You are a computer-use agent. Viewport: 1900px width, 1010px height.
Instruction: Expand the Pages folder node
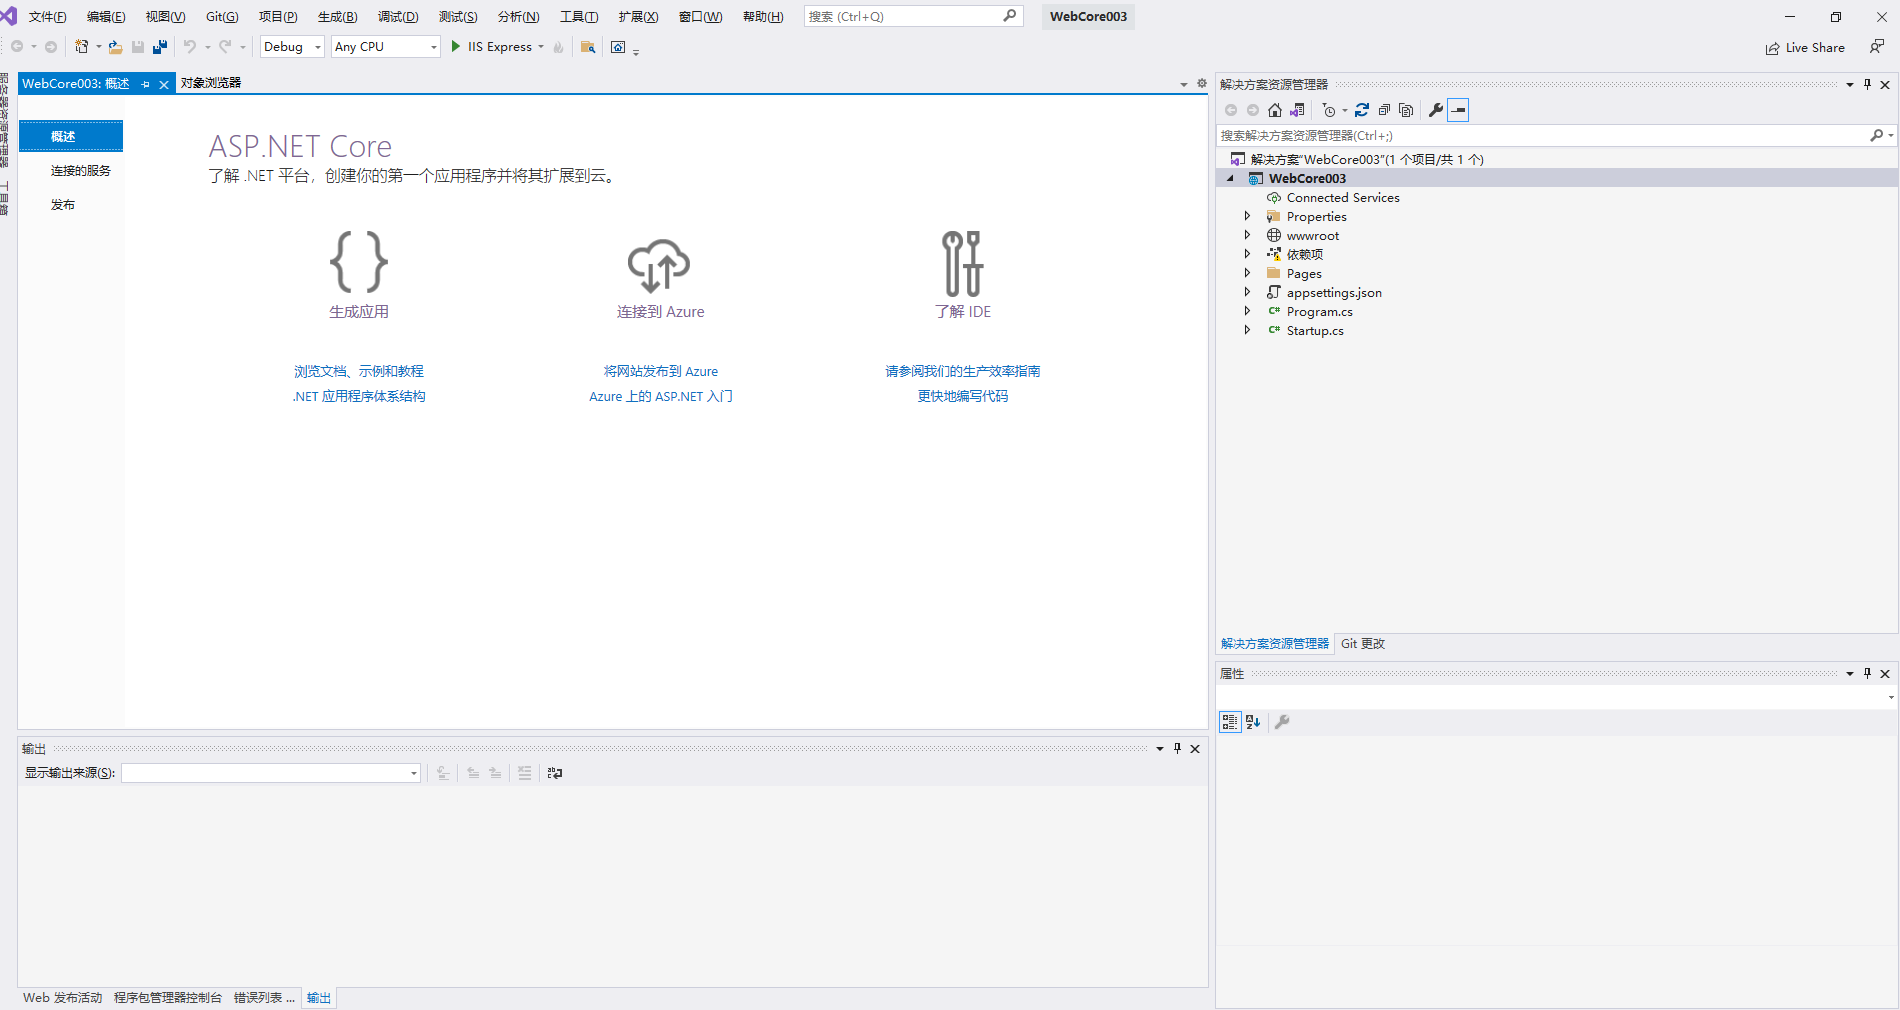tap(1247, 273)
